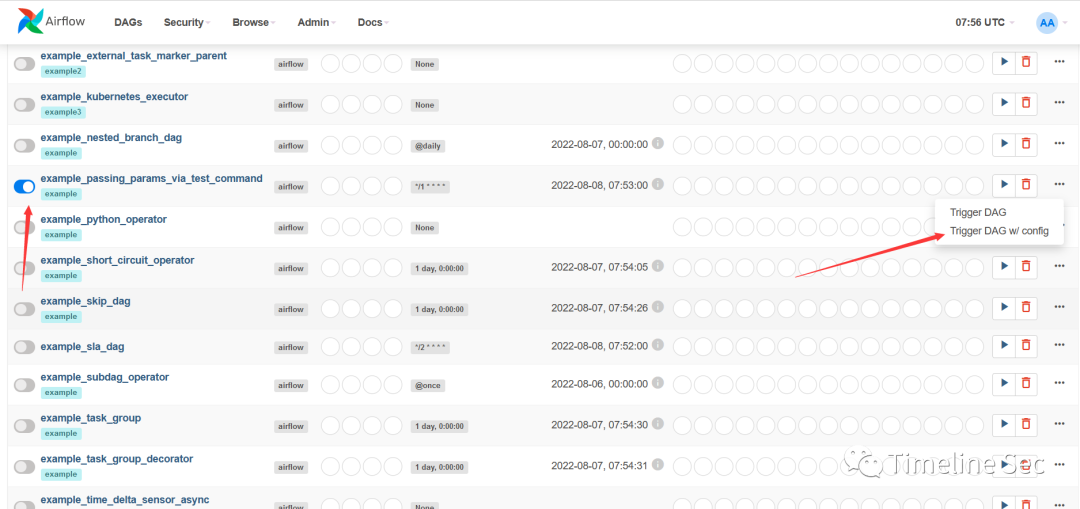The image size is (1080, 509).
Task: Open last run 2022-08-08, 07:53:00
Action: click(599, 185)
